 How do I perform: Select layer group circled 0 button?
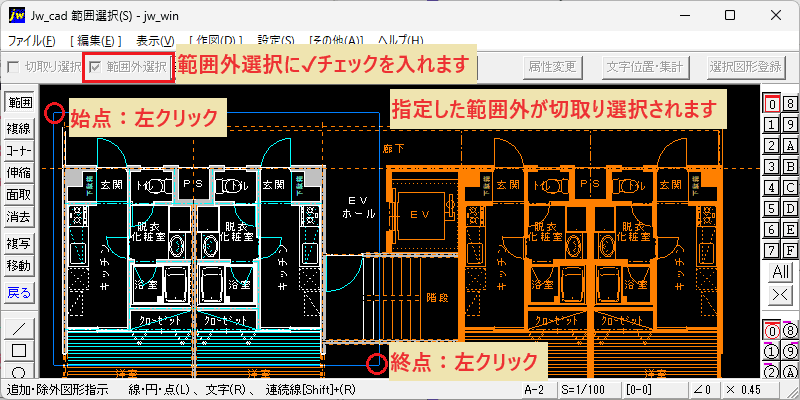772,331
